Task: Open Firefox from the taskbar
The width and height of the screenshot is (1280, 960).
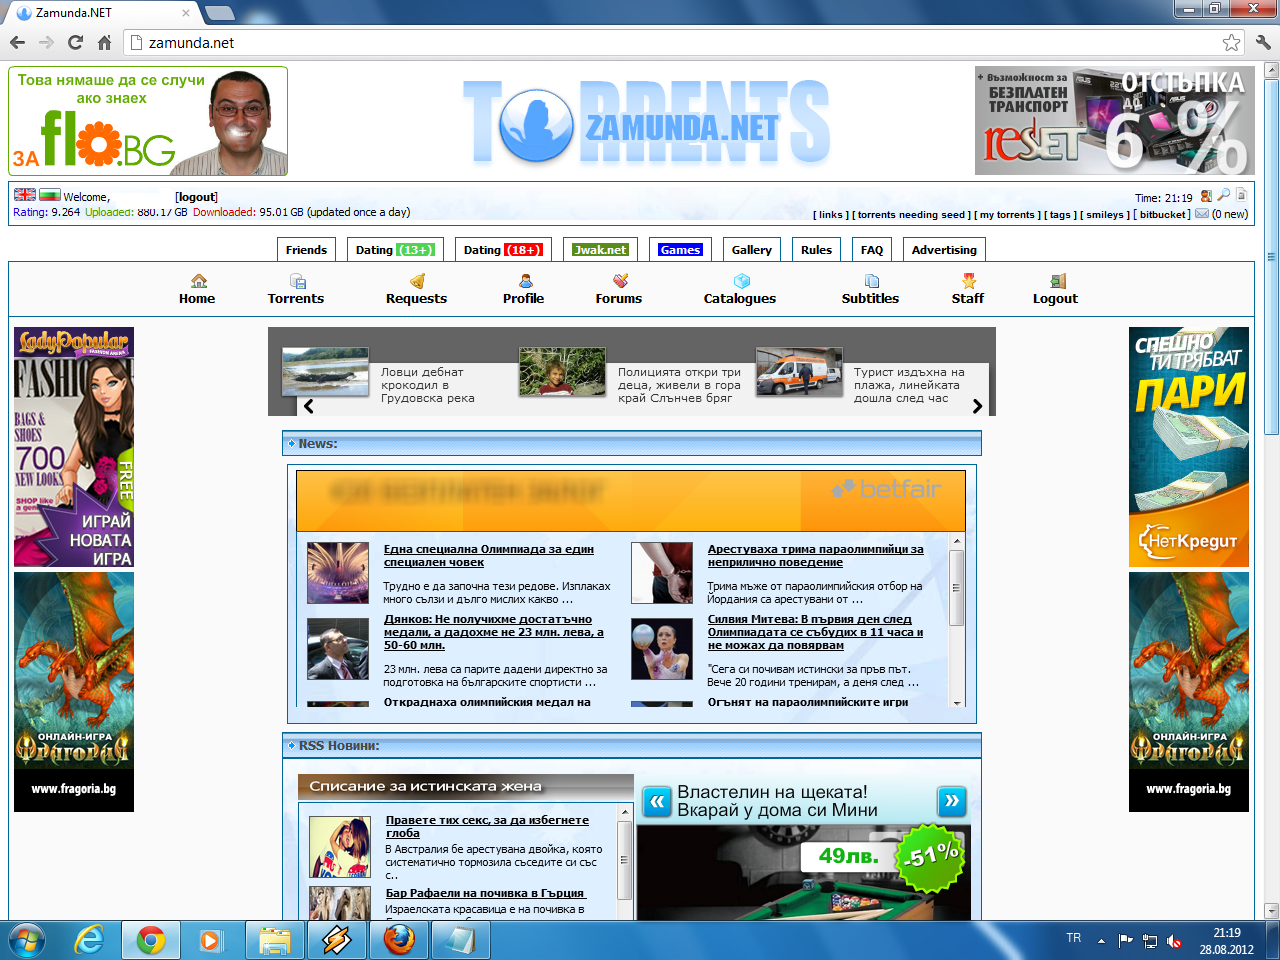Action: [x=398, y=940]
